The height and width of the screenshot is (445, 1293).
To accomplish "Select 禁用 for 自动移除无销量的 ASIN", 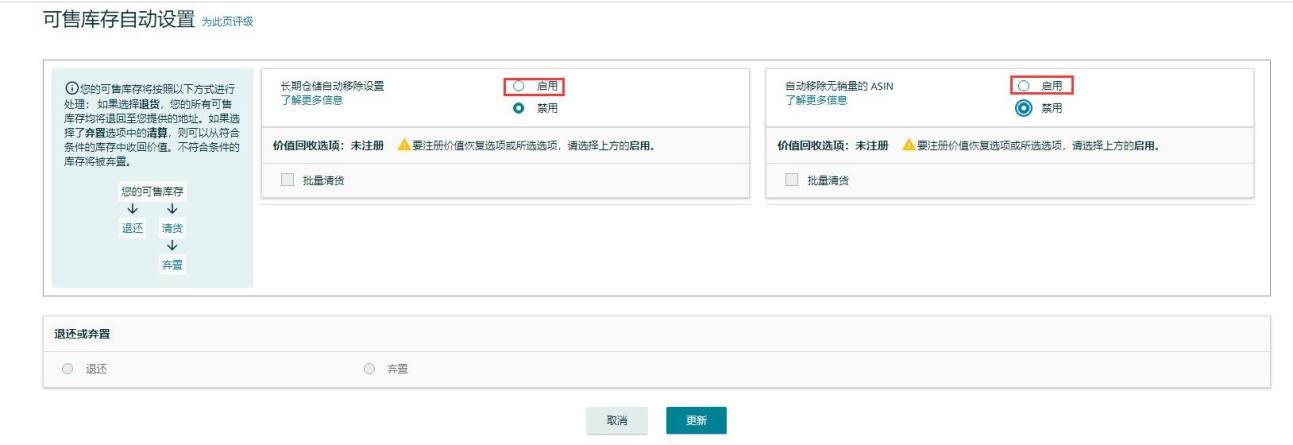I will point(1022,107).
